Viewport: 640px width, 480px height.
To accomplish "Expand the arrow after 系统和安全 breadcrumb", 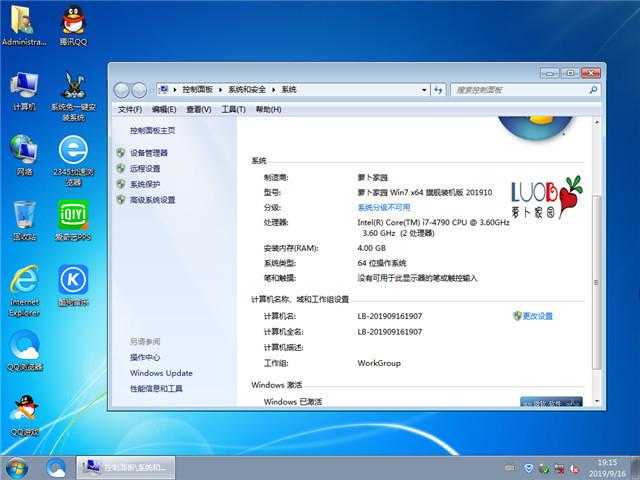I will (273, 90).
